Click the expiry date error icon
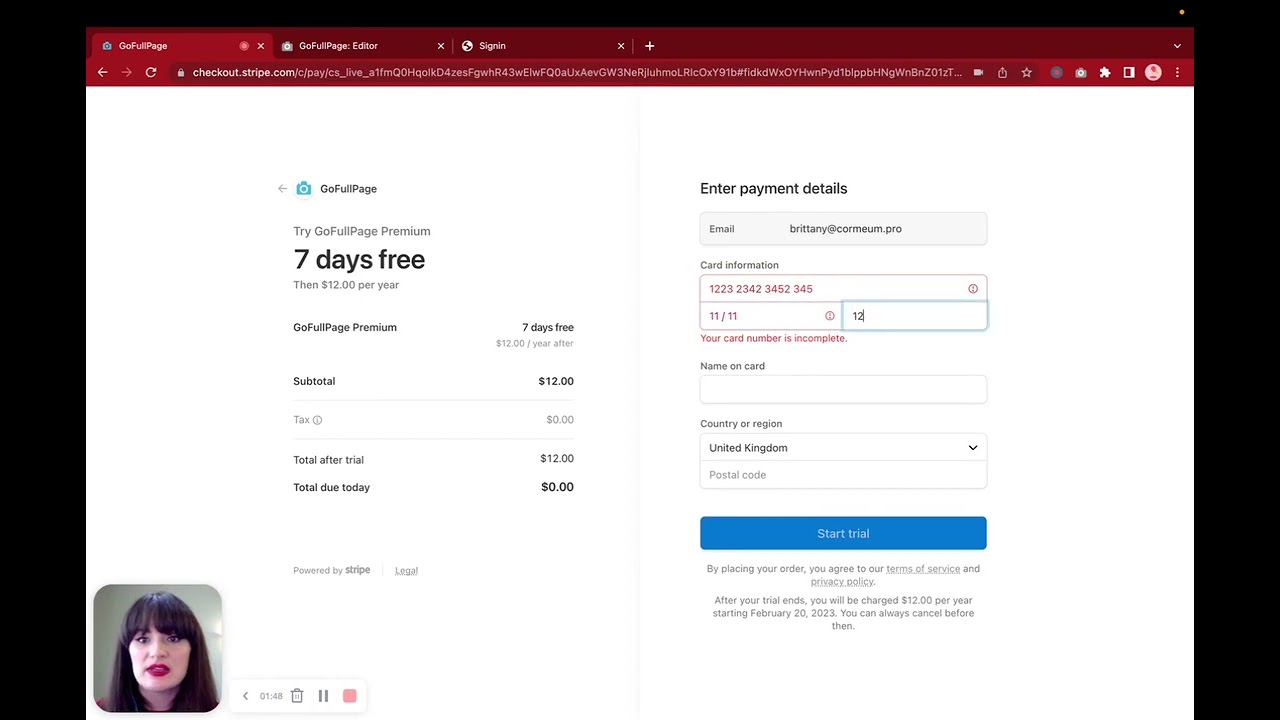This screenshot has height=720, width=1280. tap(830, 316)
